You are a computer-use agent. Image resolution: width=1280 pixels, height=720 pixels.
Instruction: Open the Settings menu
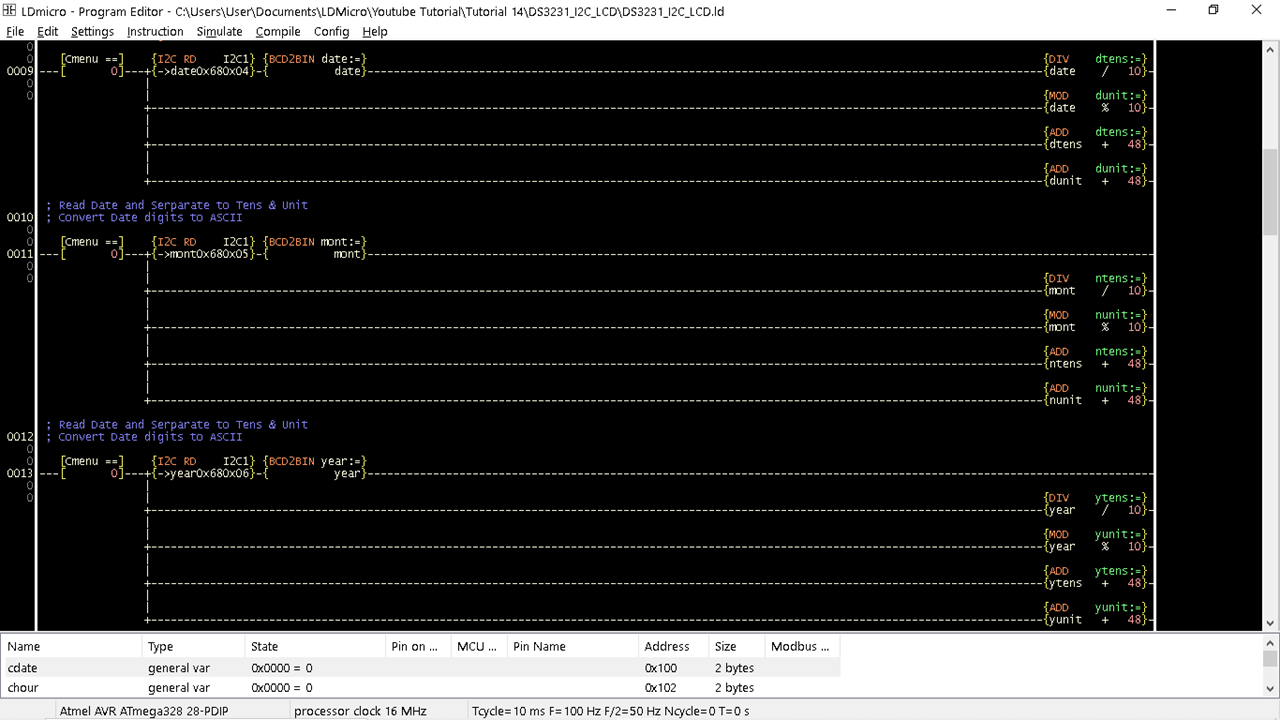(92, 31)
